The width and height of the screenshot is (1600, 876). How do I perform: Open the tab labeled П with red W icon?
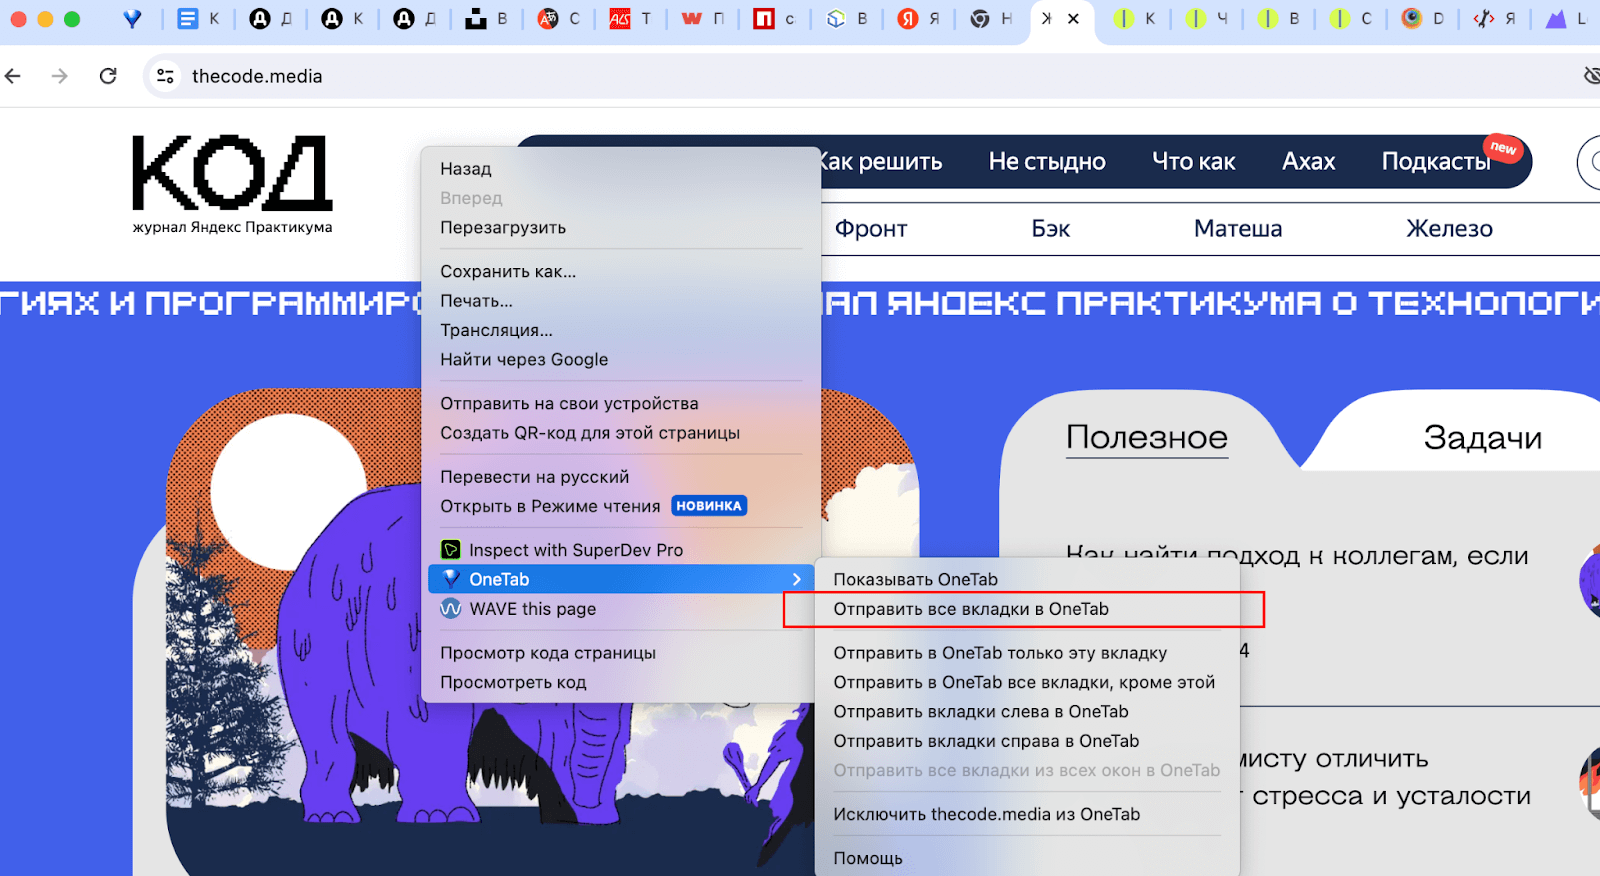(703, 19)
